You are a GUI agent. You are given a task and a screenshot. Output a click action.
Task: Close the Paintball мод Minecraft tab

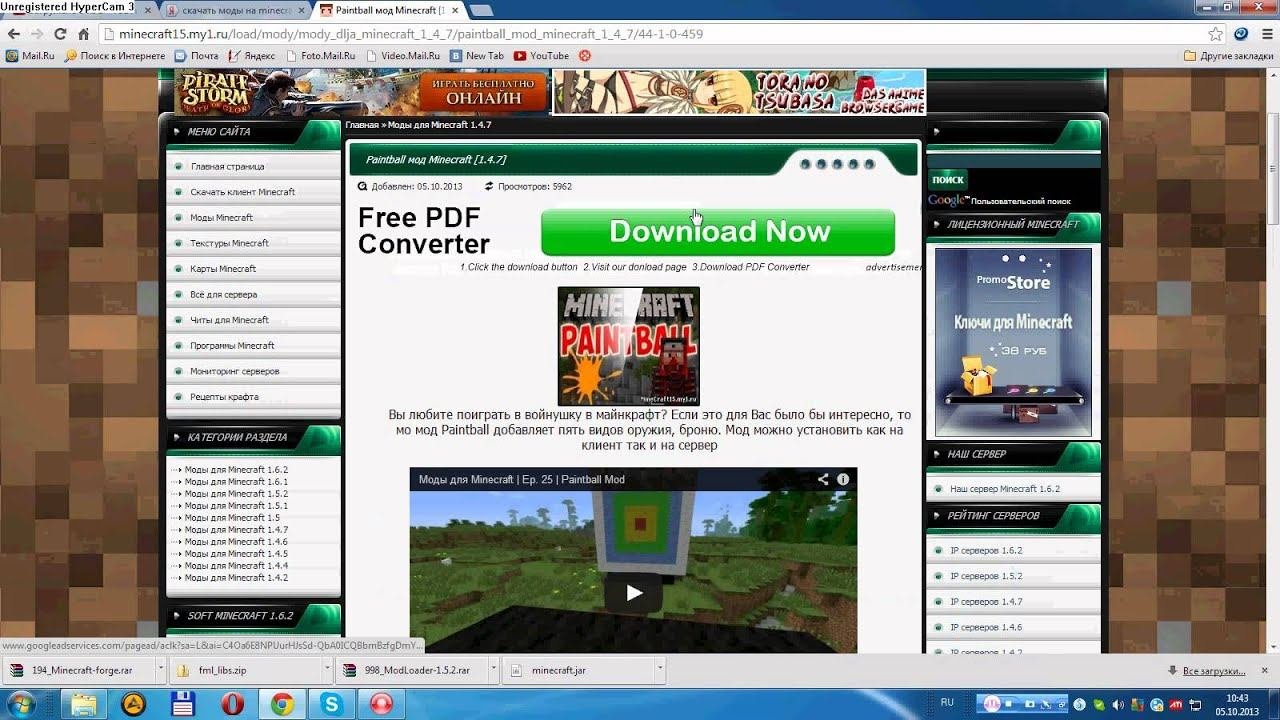tap(453, 10)
